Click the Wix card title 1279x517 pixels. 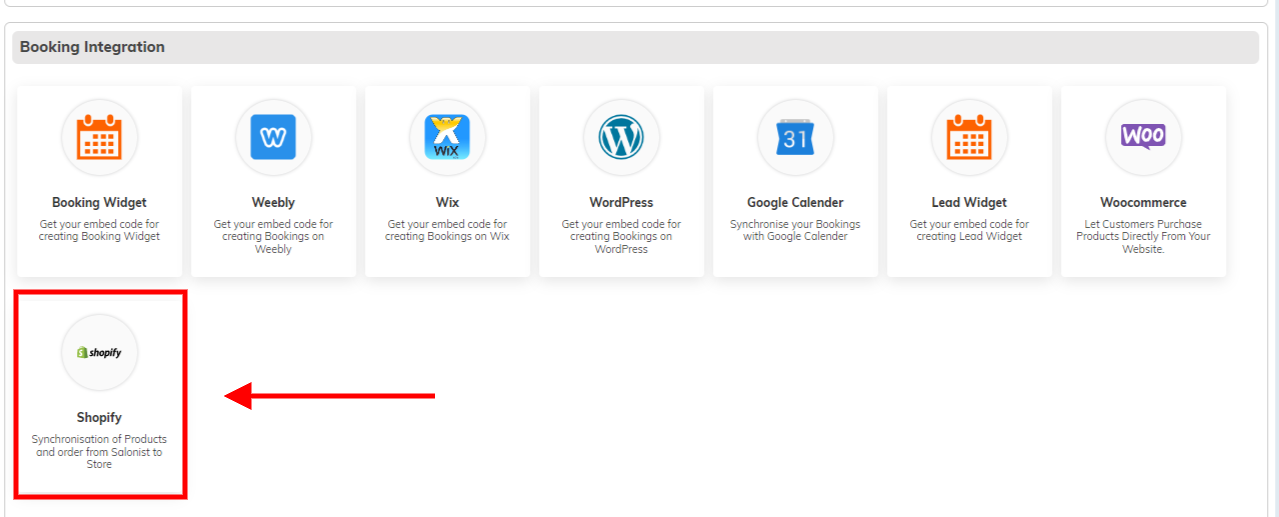[447, 202]
